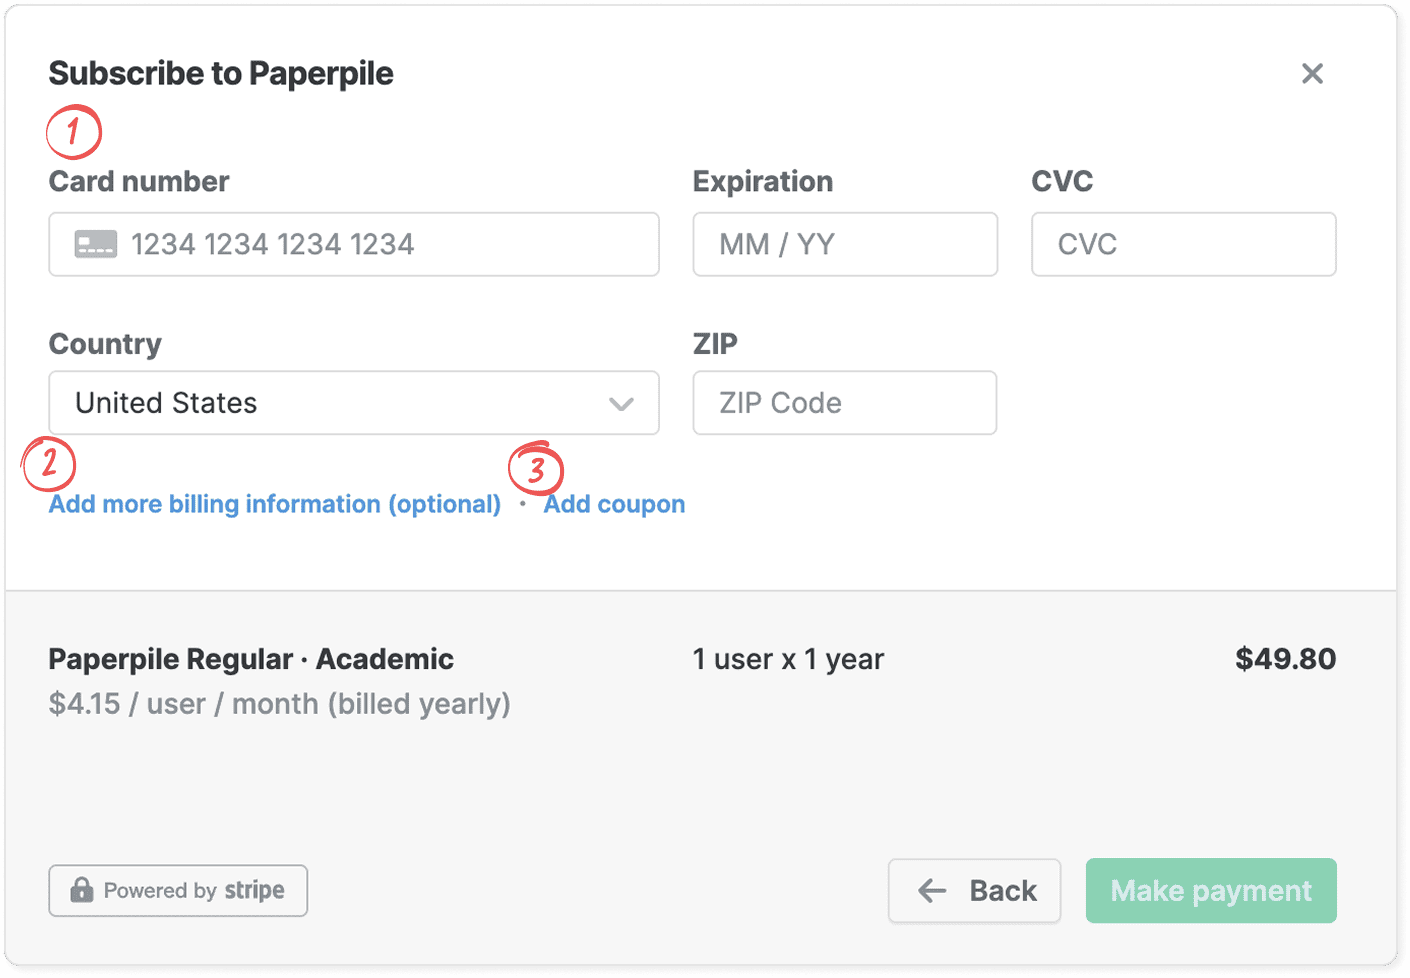Click the red annotation circle numbered 2
The height and width of the screenshot is (978, 1410).
point(49,464)
